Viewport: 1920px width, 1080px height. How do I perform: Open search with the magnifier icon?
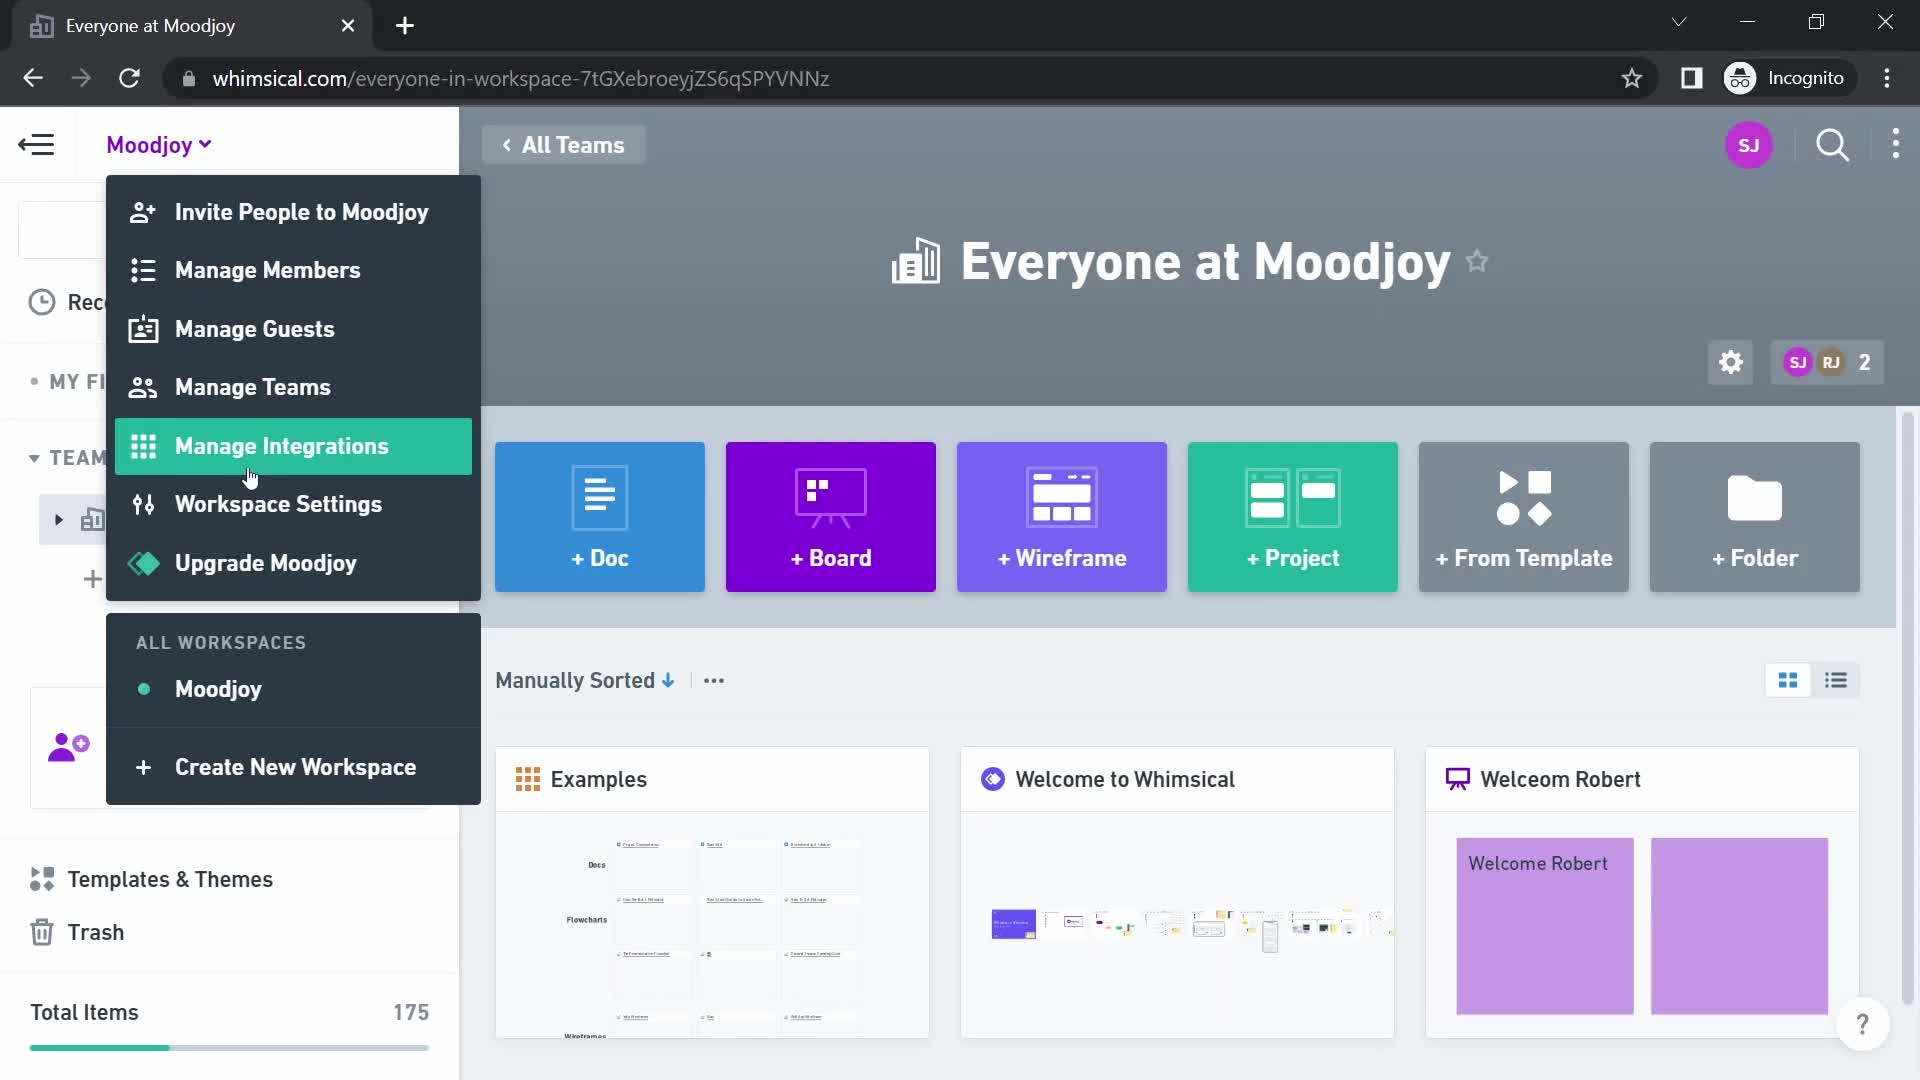1832,145
